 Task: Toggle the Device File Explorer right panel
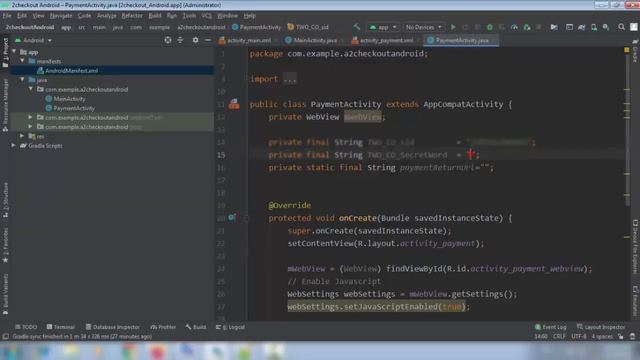[x=635, y=247]
